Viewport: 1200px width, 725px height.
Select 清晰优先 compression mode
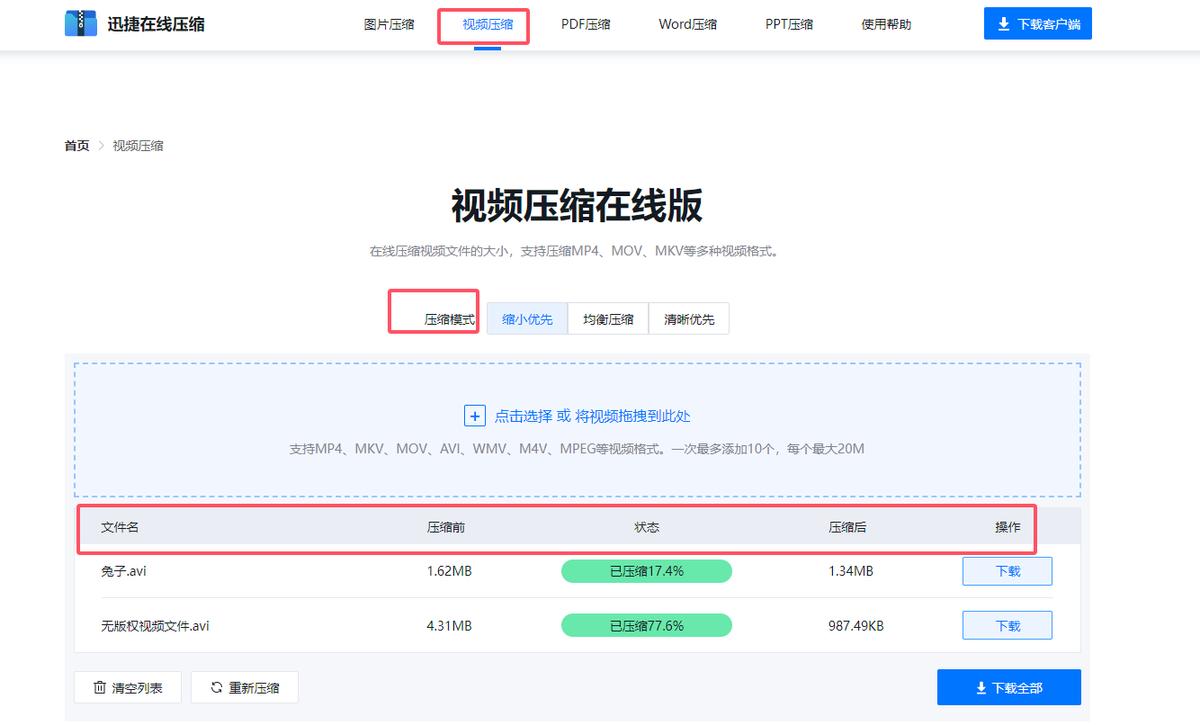pyautogui.click(x=689, y=318)
